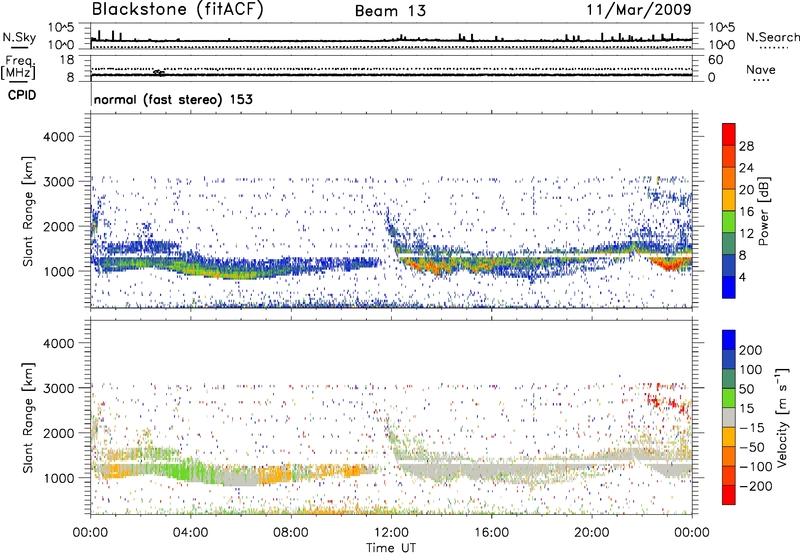Click the '08:00' time tick label
Viewport: 800px width, 554px height.
coord(290,533)
